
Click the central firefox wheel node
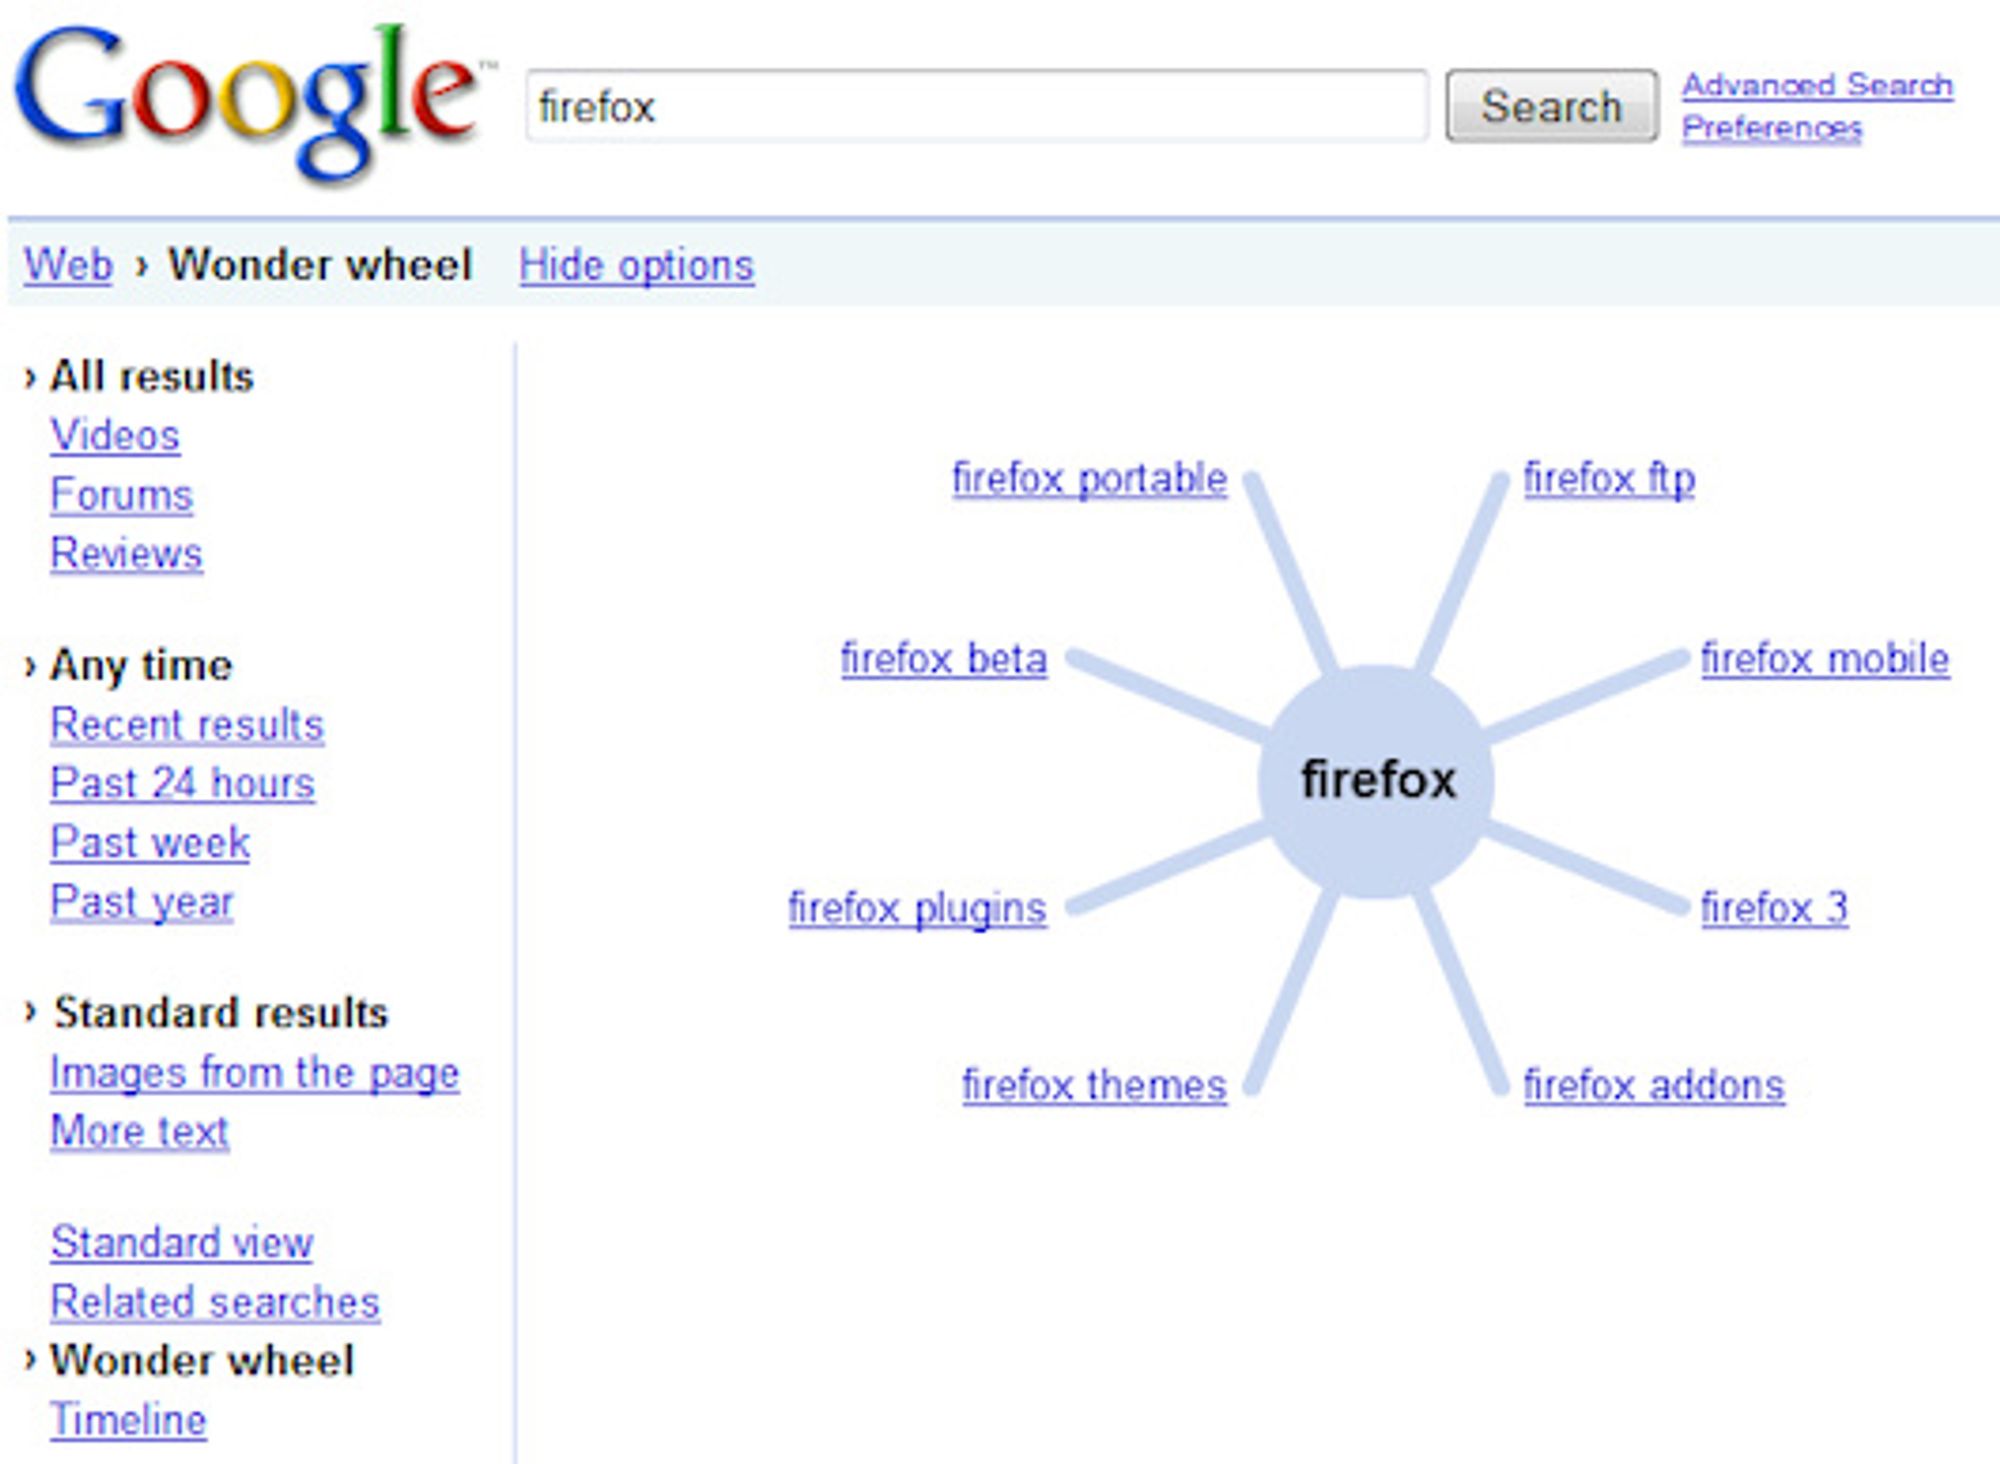click(1376, 780)
